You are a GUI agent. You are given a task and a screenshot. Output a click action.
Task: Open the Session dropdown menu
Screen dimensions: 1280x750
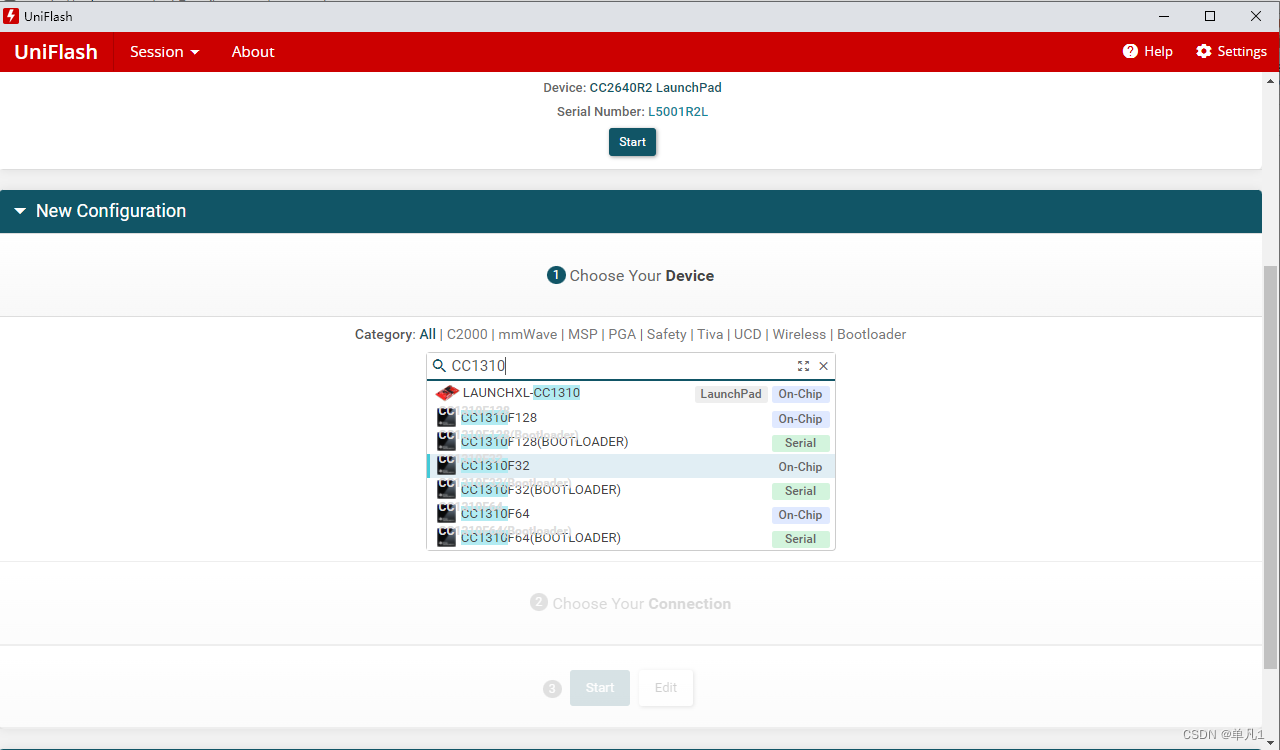164,52
